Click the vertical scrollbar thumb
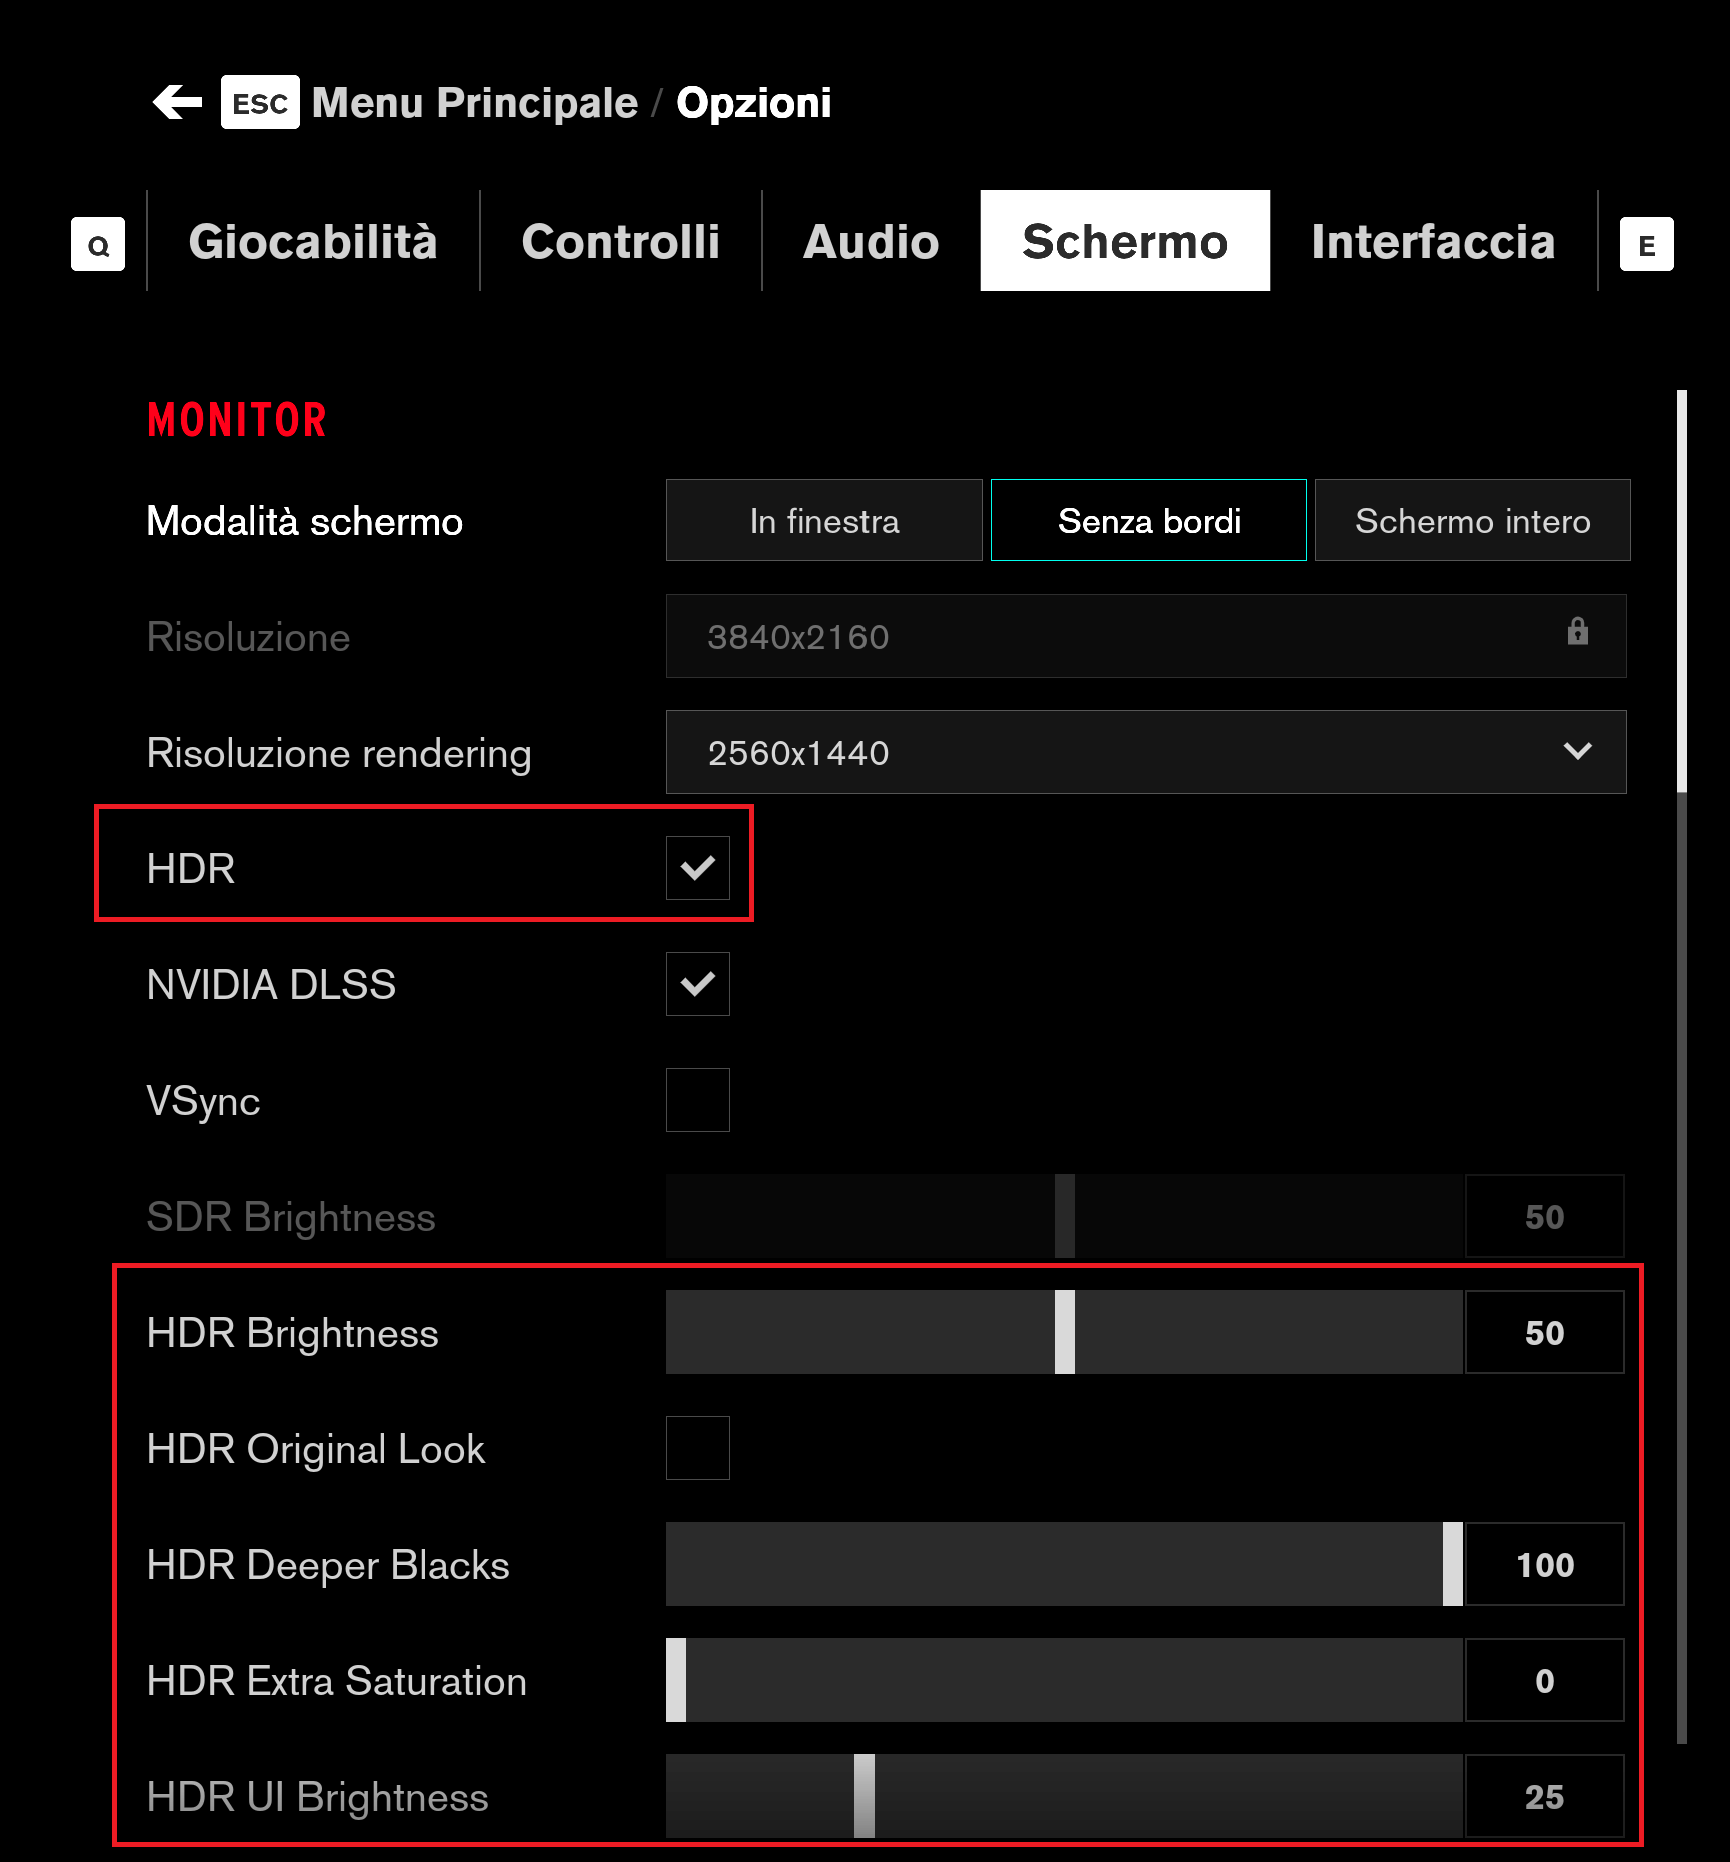Screen dimensions: 1730x1862 1682,590
